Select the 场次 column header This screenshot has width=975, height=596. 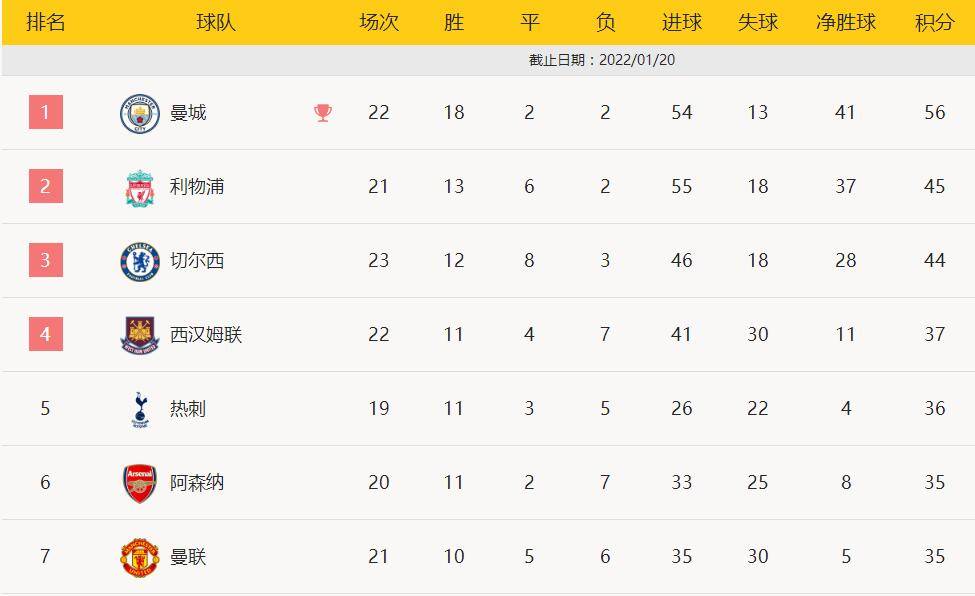click(x=379, y=22)
